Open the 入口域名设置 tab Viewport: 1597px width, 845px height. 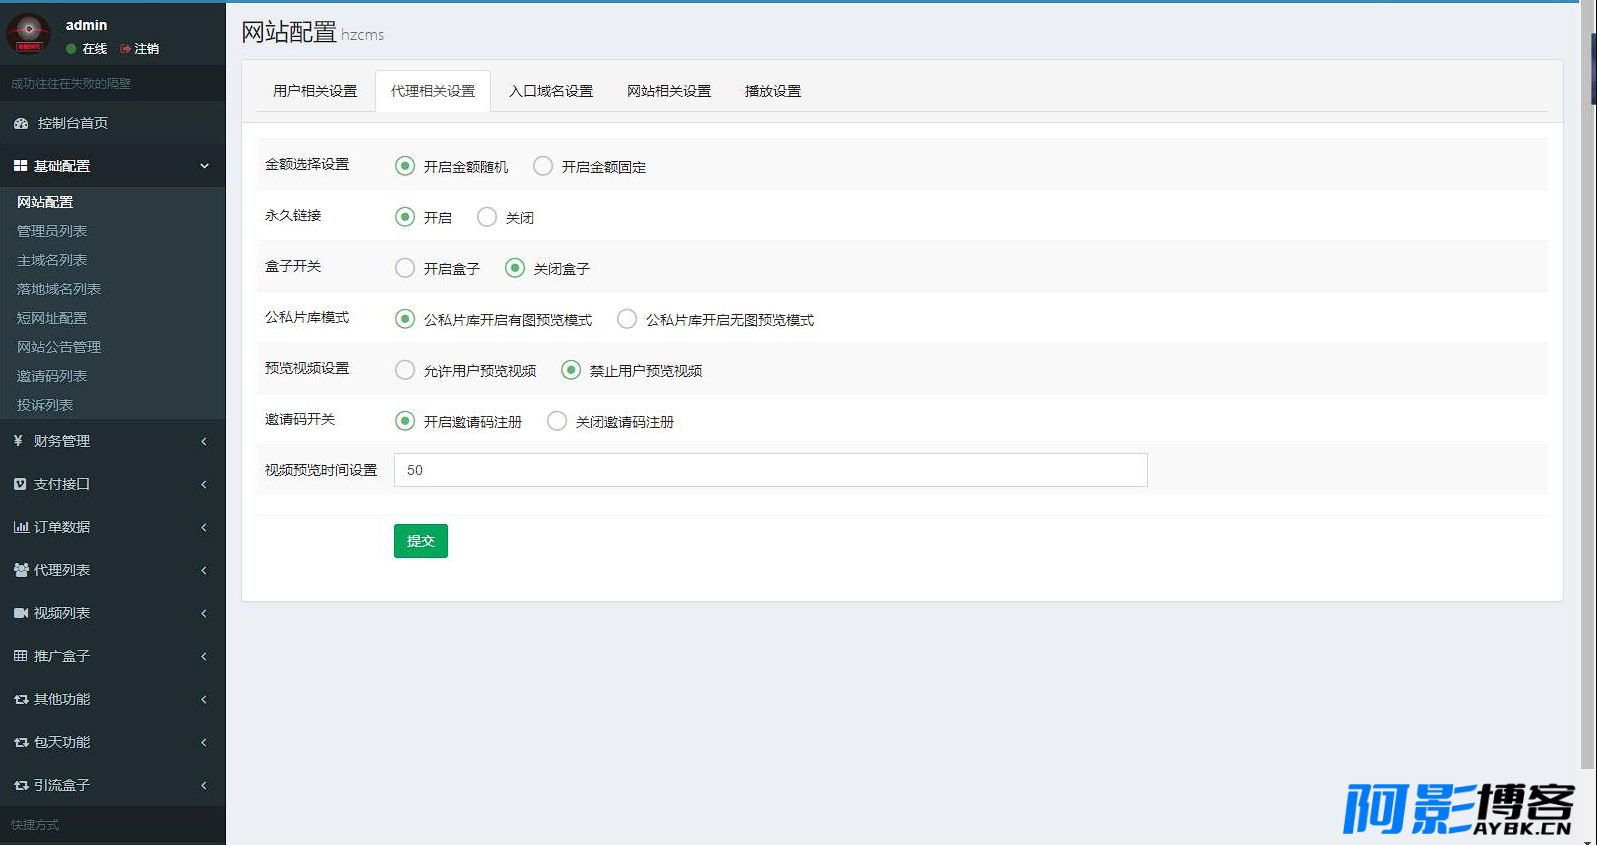(551, 91)
